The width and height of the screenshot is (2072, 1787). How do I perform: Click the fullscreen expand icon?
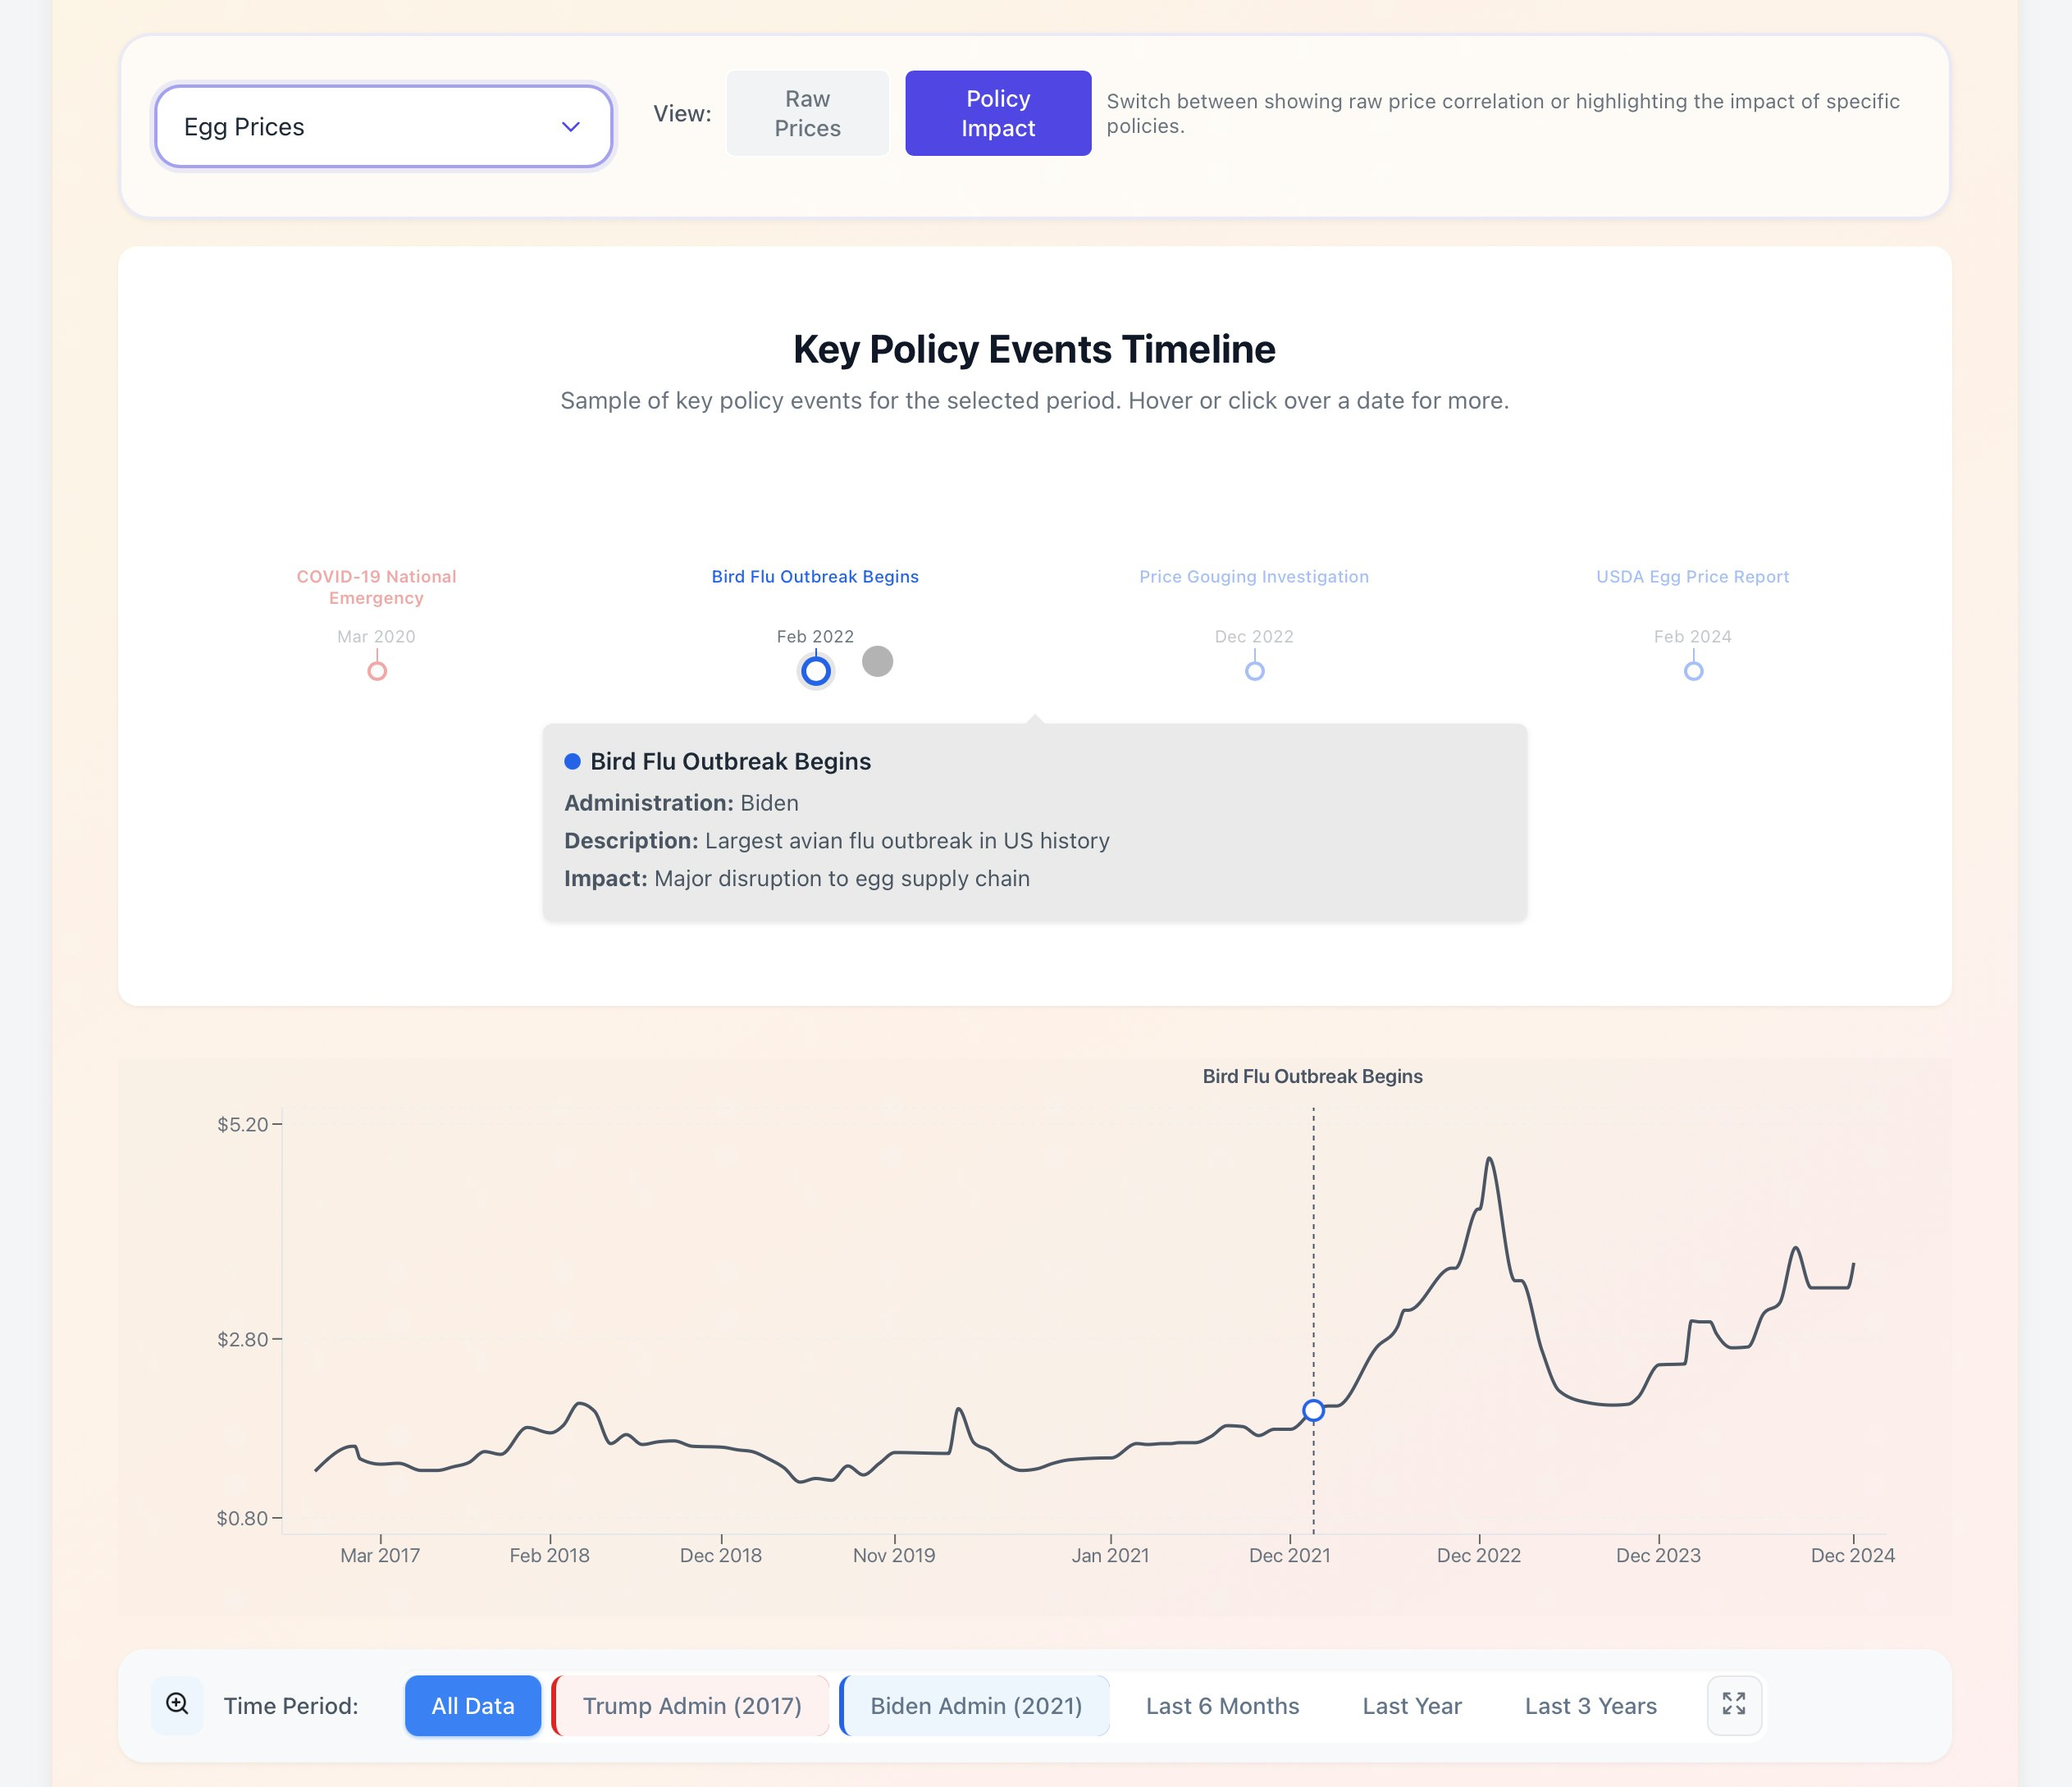(1733, 1704)
